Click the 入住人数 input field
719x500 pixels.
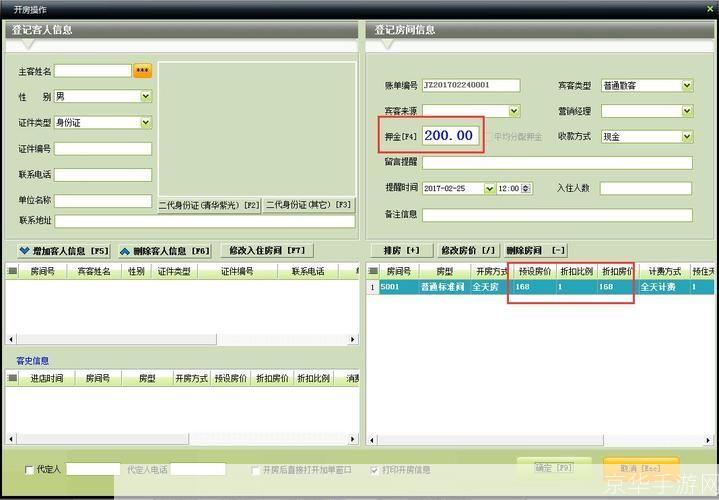646,188
